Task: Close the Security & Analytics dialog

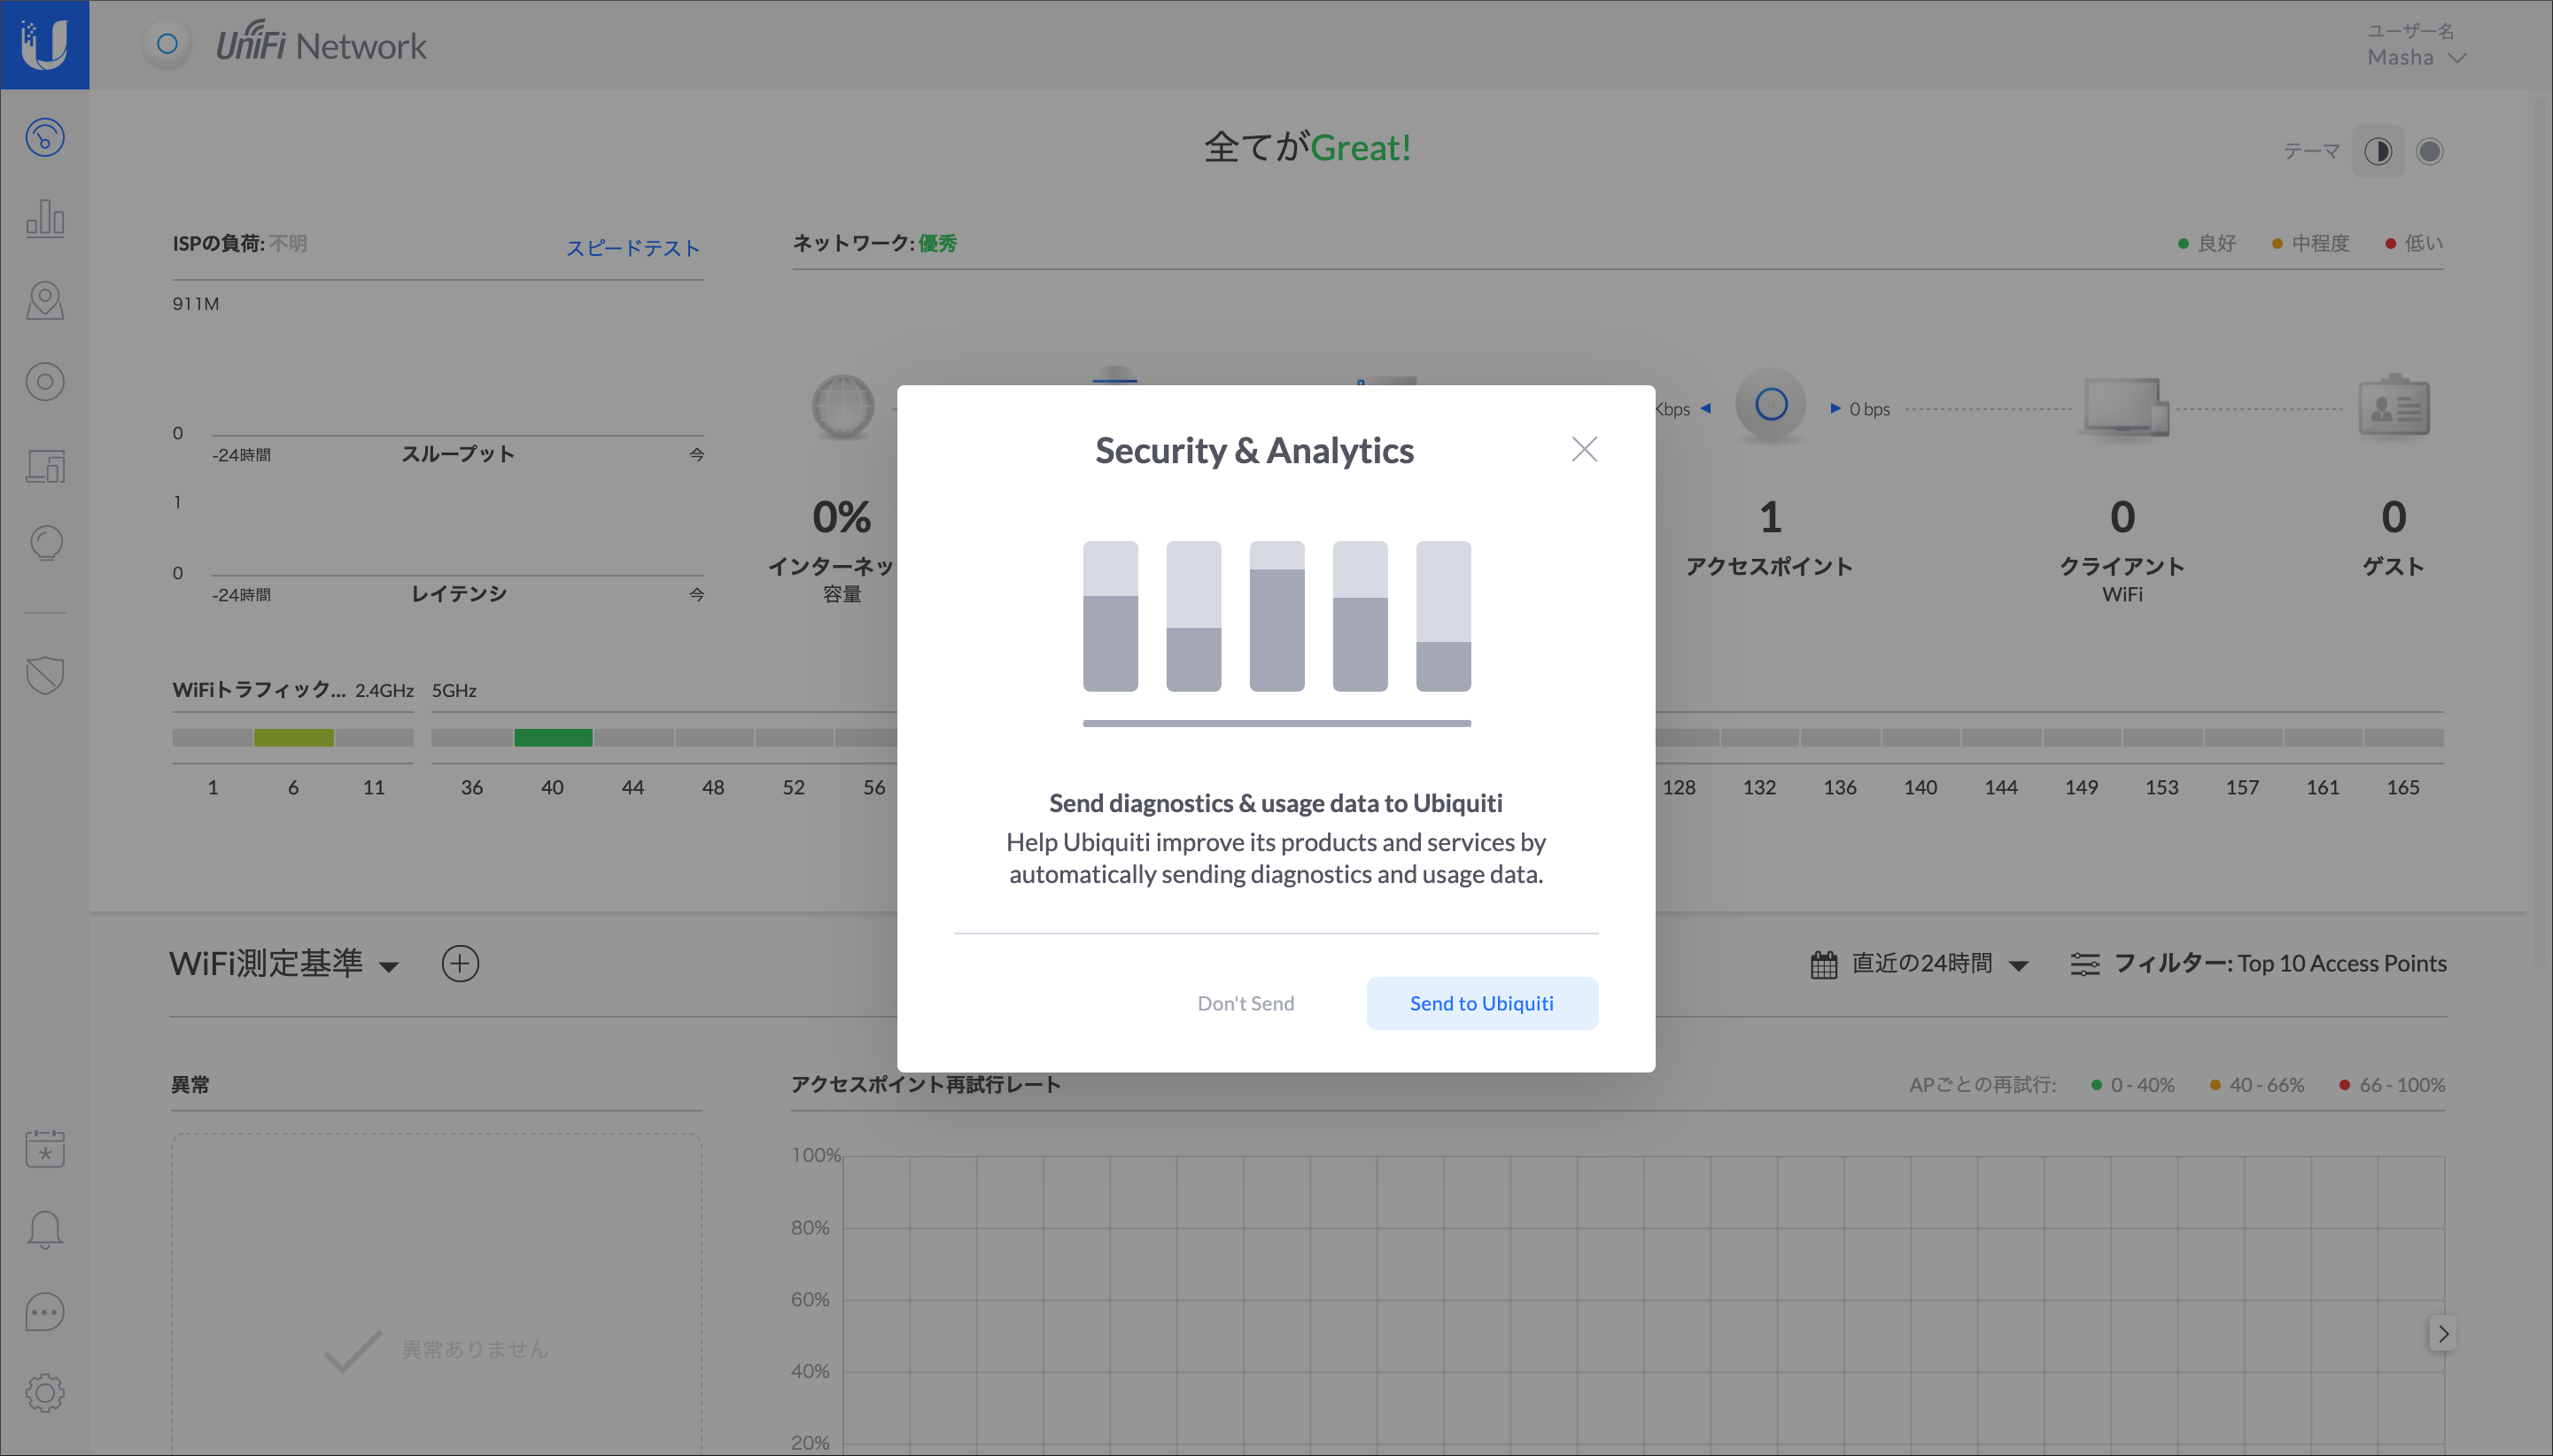Action: (x=1584, y=449)
